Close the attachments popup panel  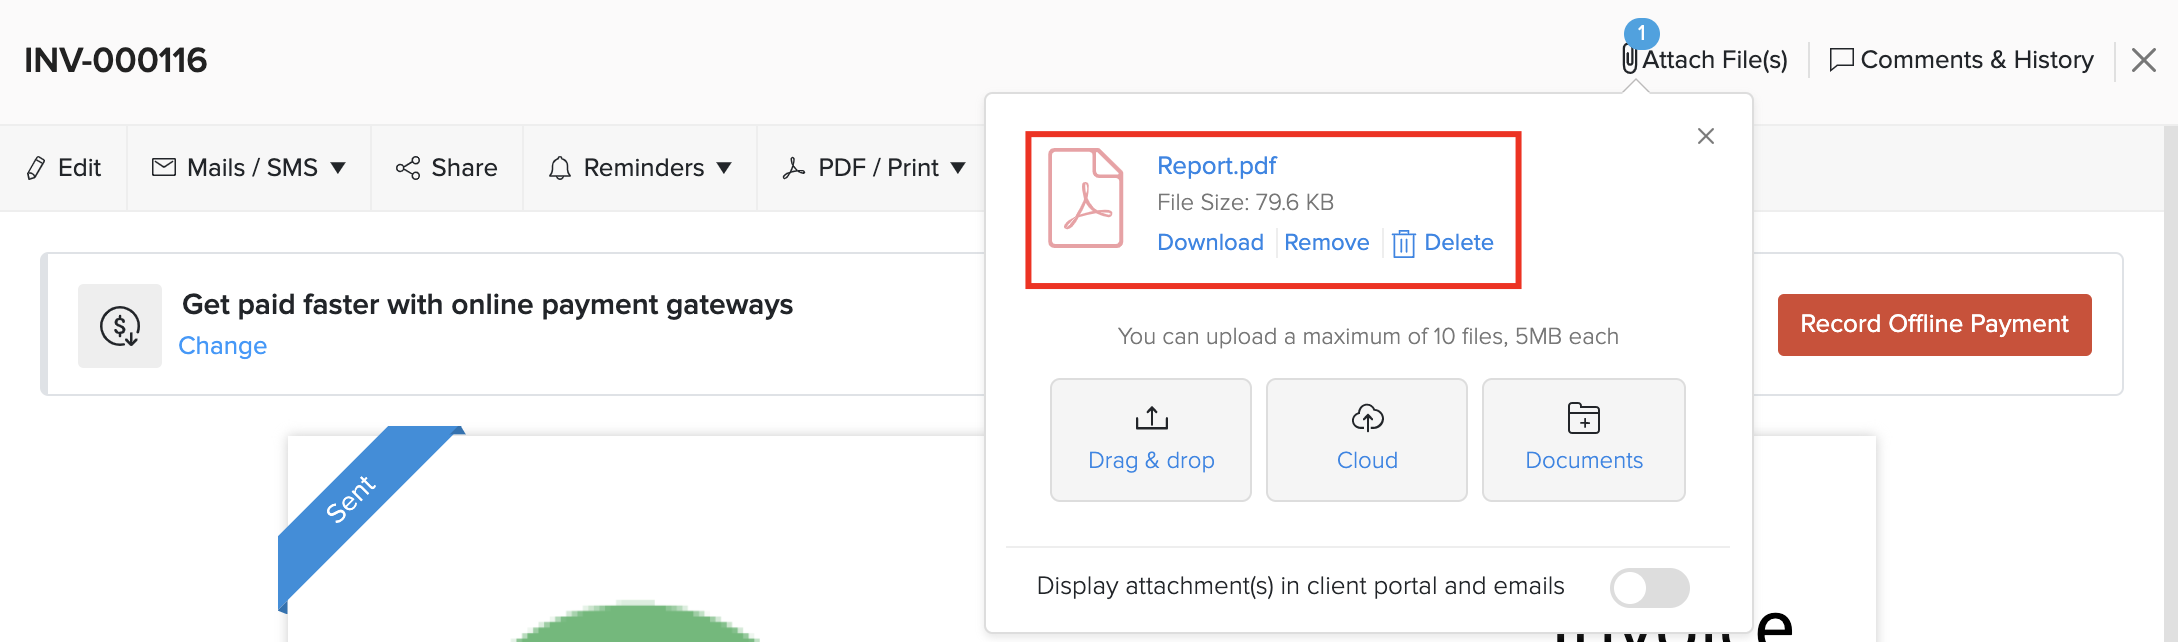1705,136
